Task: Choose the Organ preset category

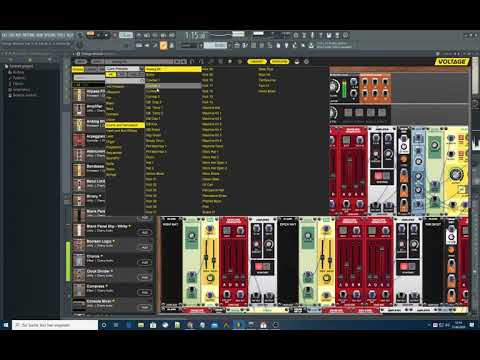Action: (x=110, y=142)
